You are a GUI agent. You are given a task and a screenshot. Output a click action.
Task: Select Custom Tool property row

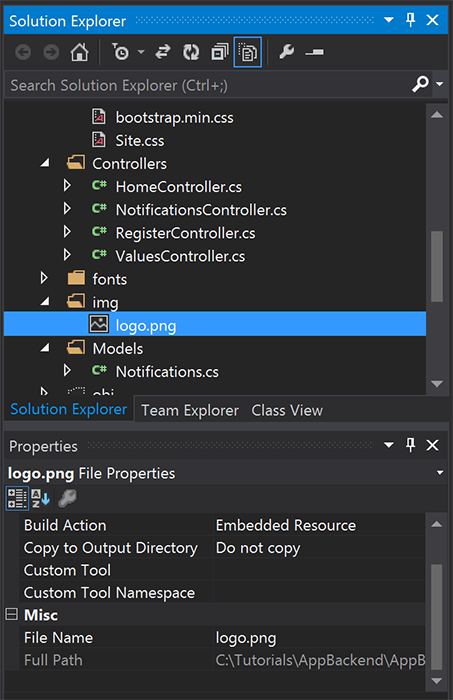222,570
